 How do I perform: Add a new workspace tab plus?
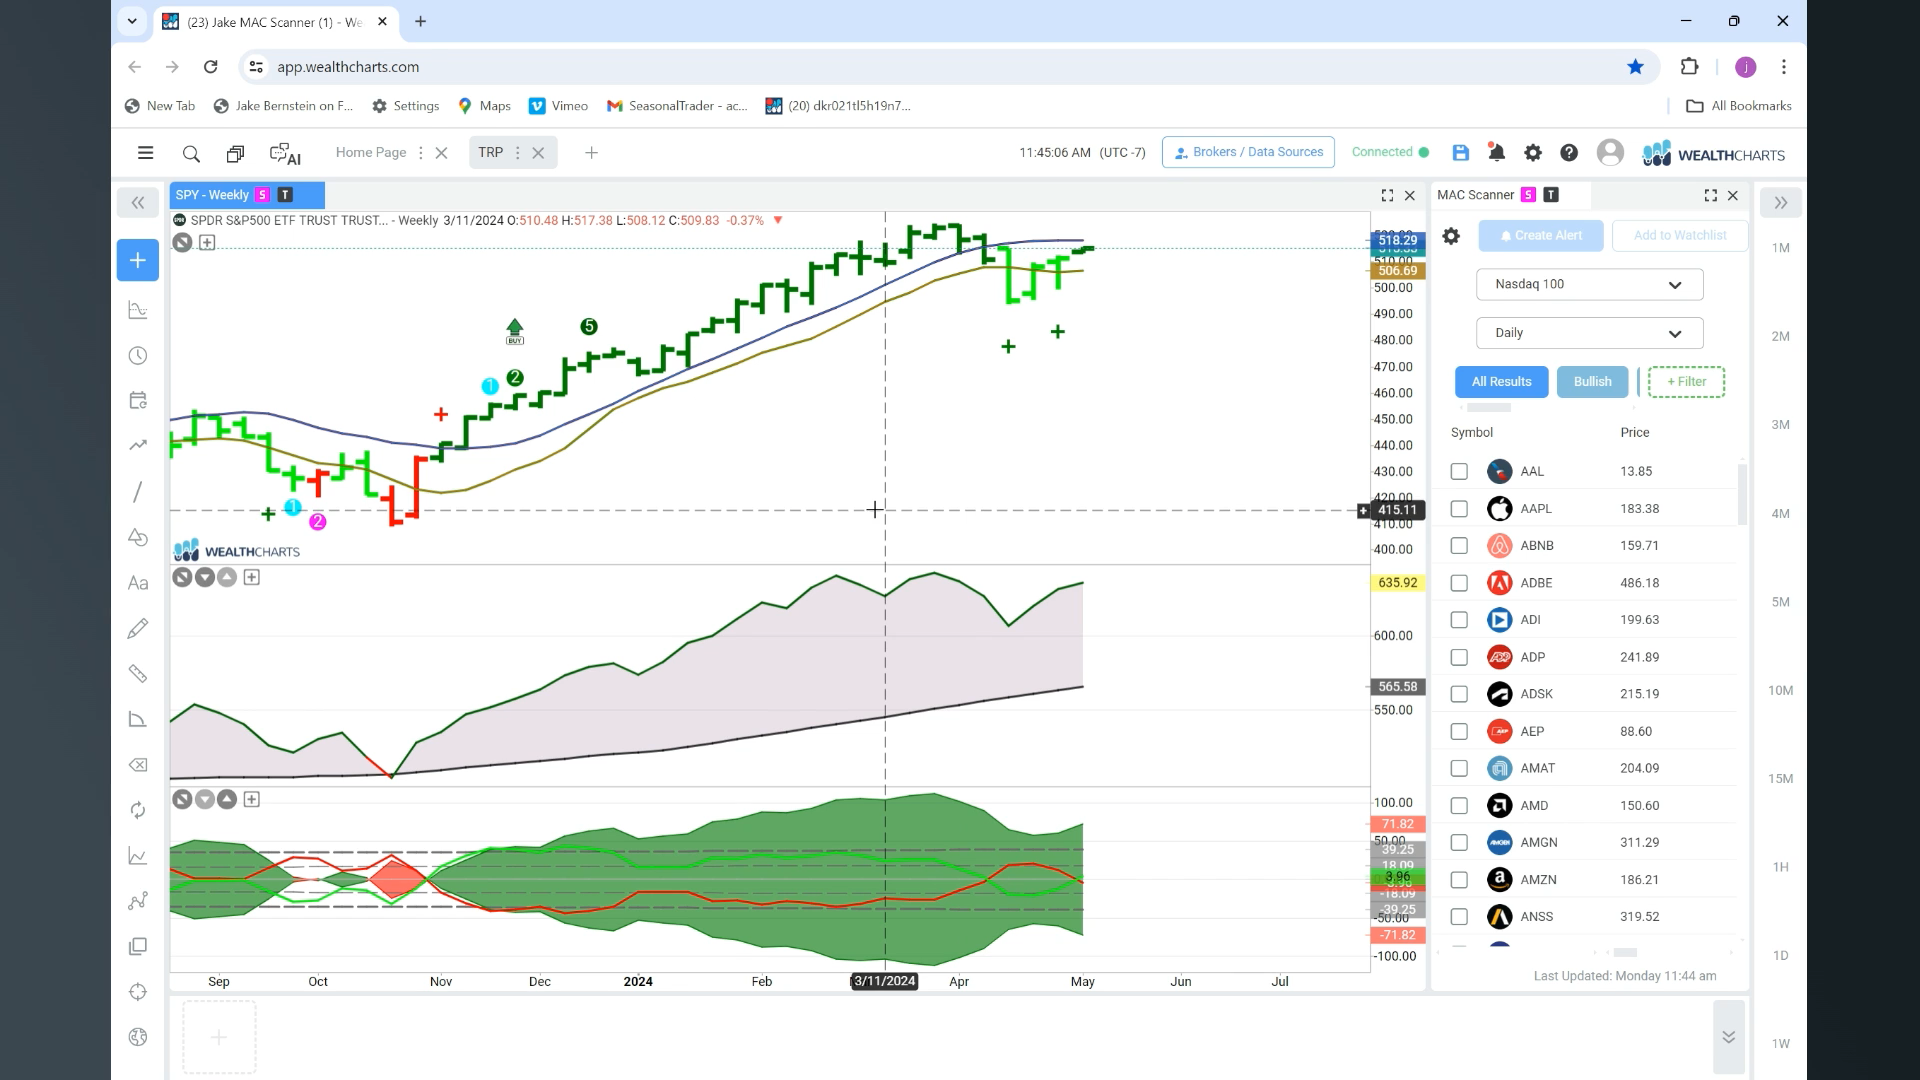coord(591,153)
